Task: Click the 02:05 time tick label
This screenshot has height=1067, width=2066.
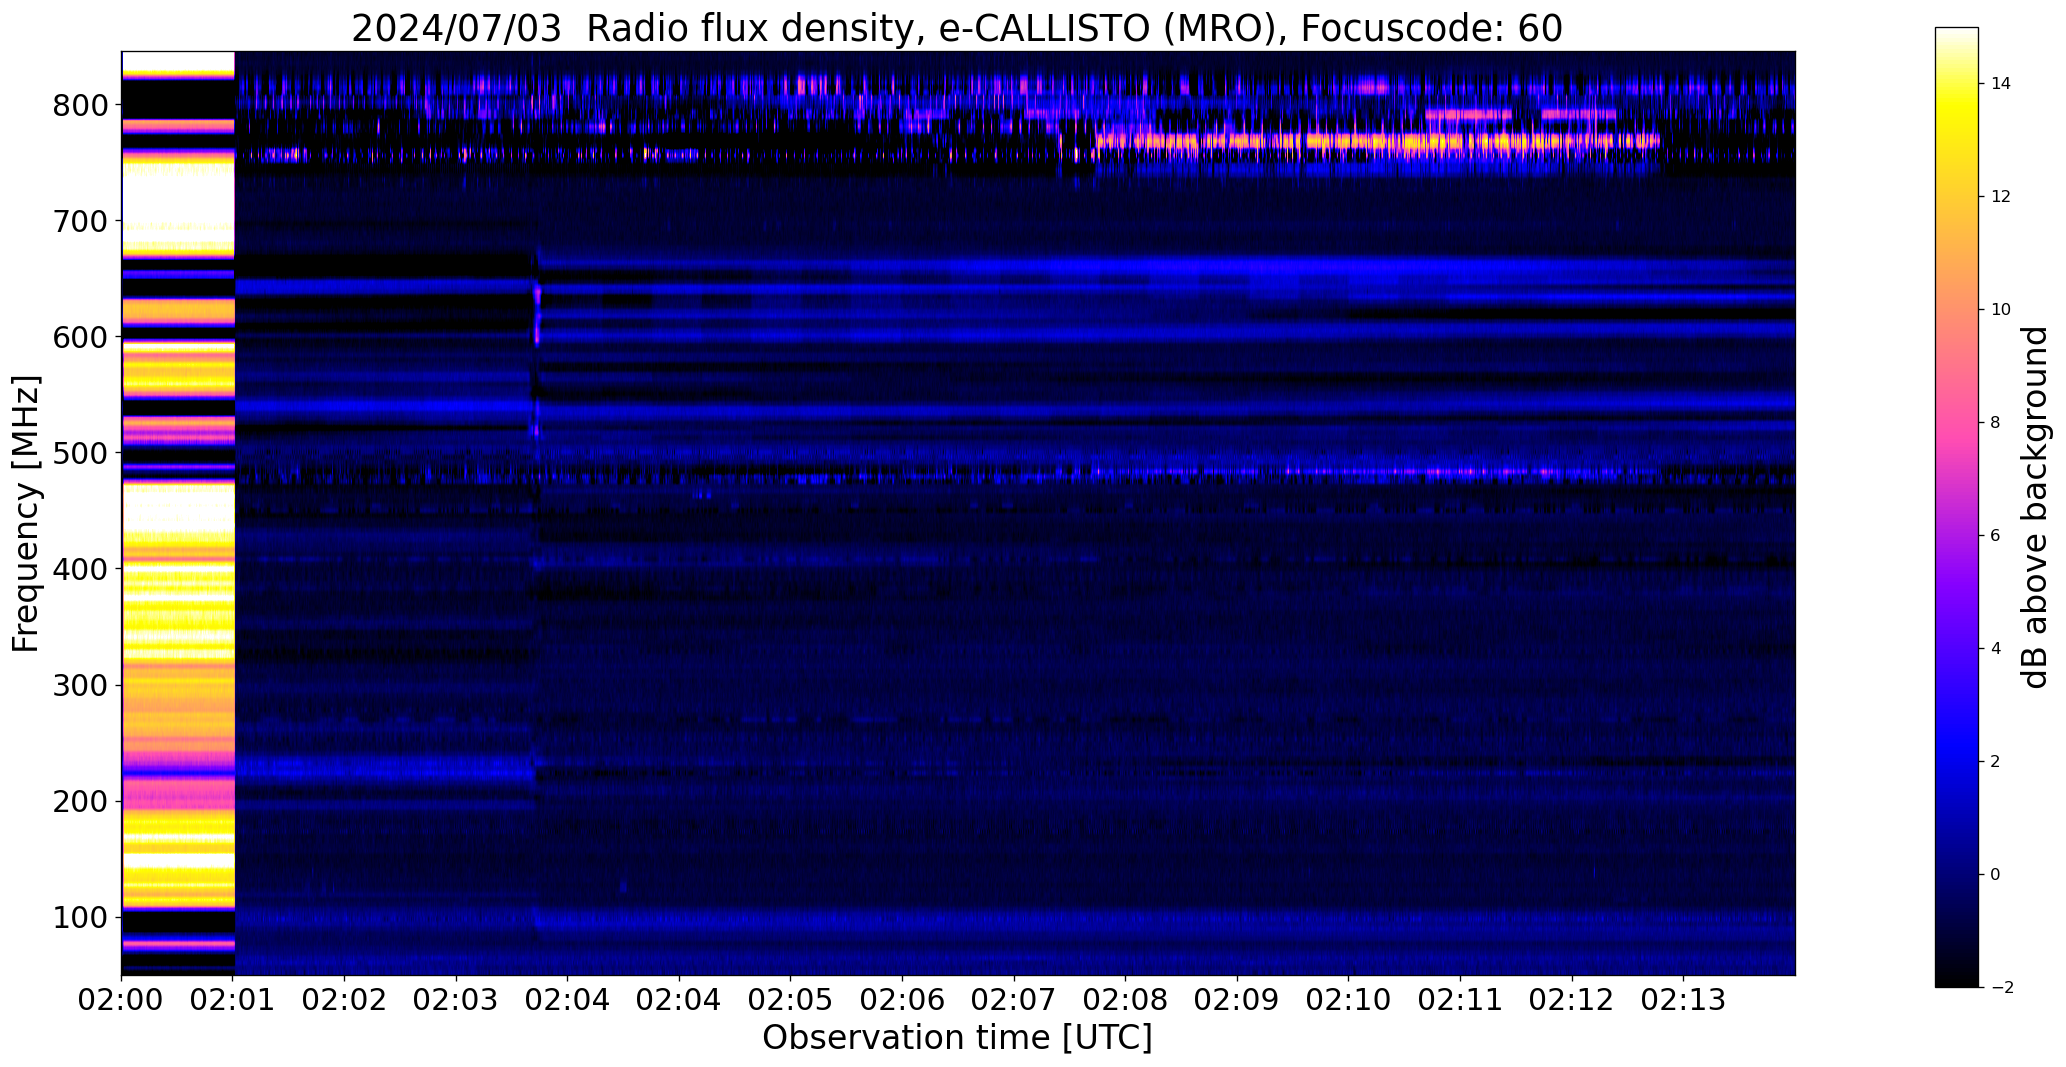Action: pos(791,1000)
